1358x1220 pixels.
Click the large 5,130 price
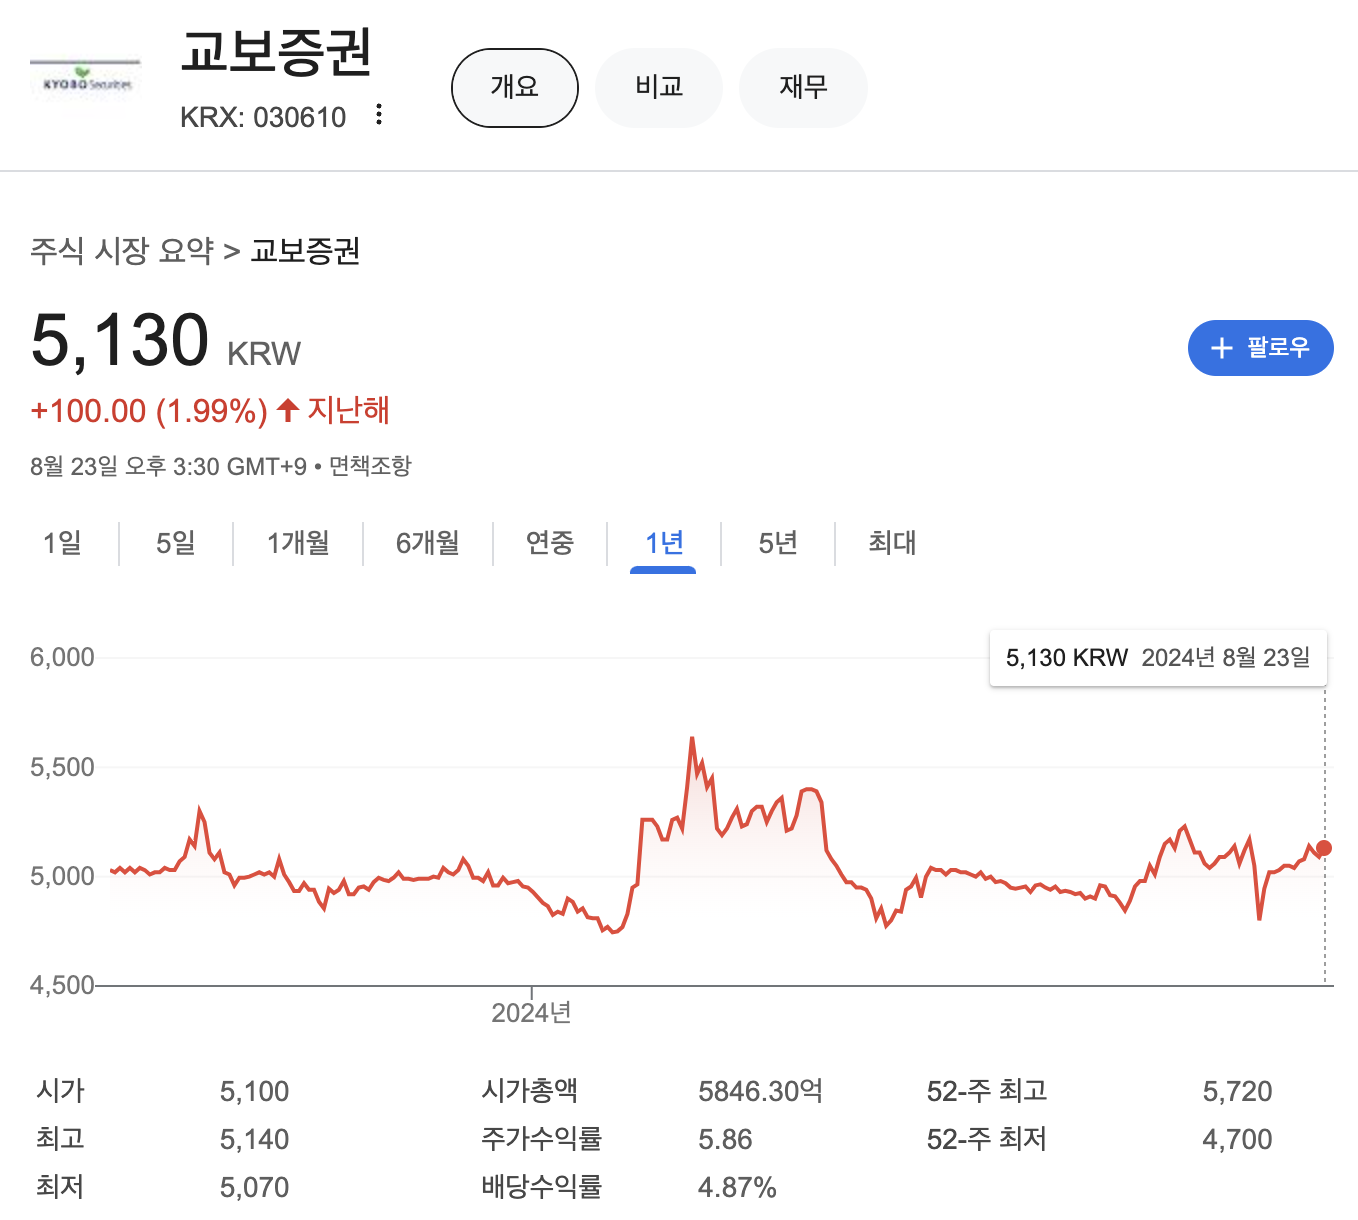[120, 341]
